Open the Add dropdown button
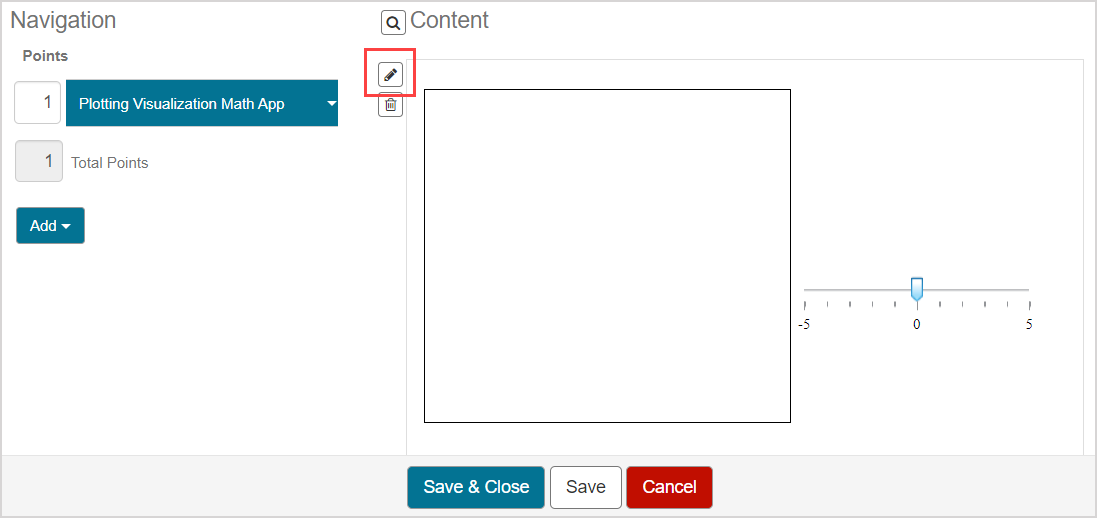The width and height of the screenshot is (1097, 518). [x=50, y=225]
